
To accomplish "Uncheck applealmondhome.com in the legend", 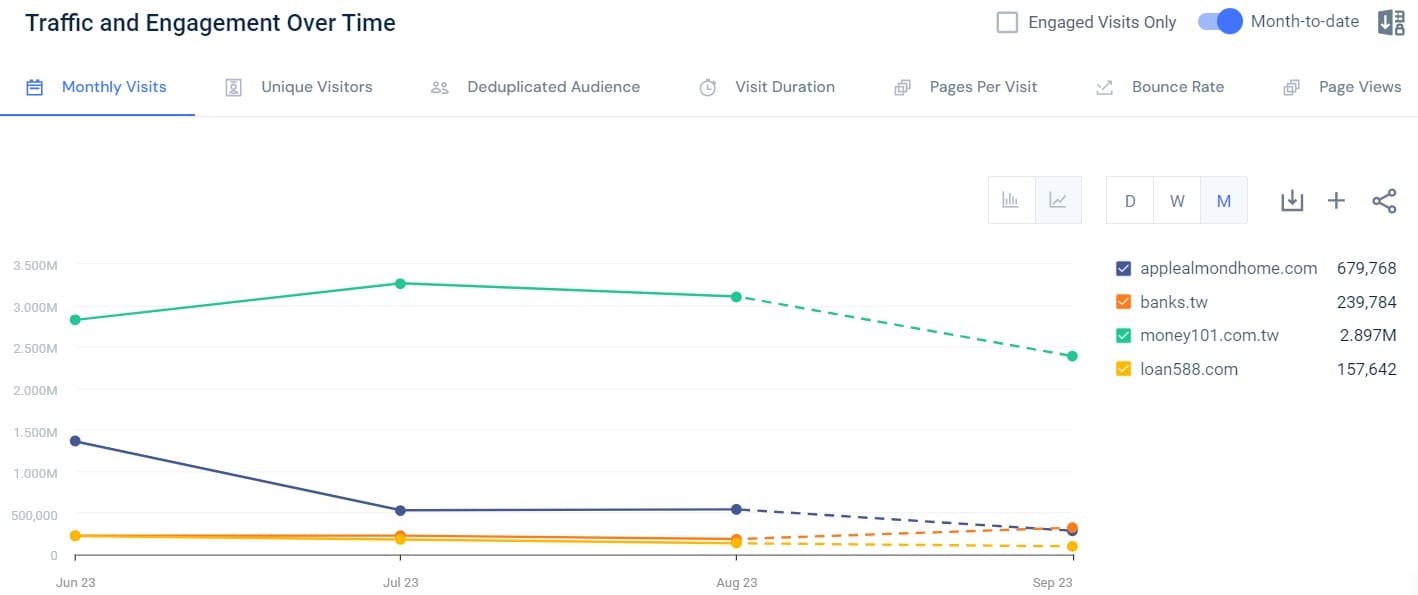I will (x=1125, y=268).
